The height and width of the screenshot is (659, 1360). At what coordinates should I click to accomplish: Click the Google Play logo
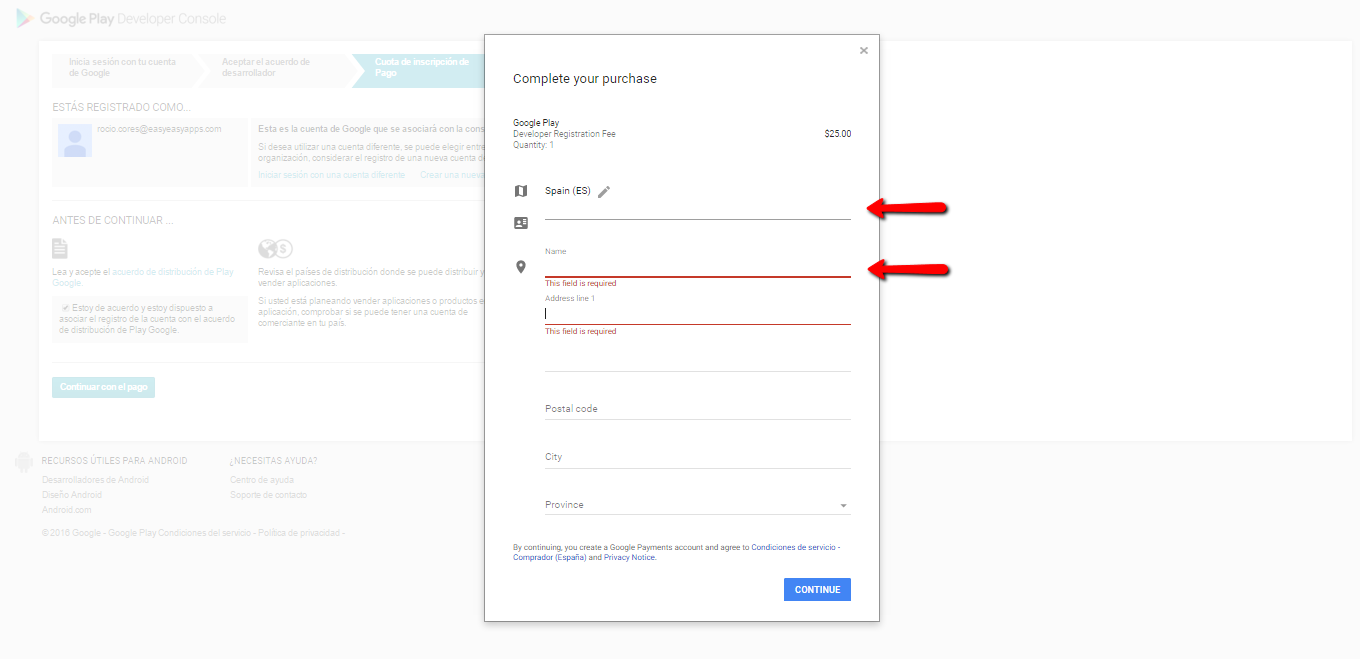(22, 17)
